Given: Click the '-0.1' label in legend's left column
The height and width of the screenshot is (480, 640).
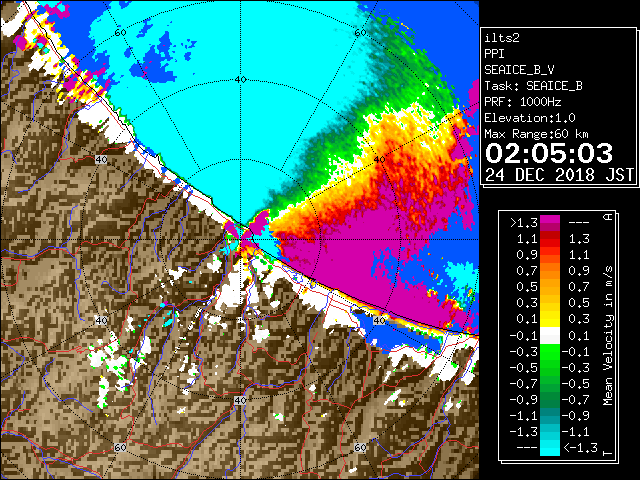Looking at the screenshot, I should pyautogui.click(x=524, y=336).
